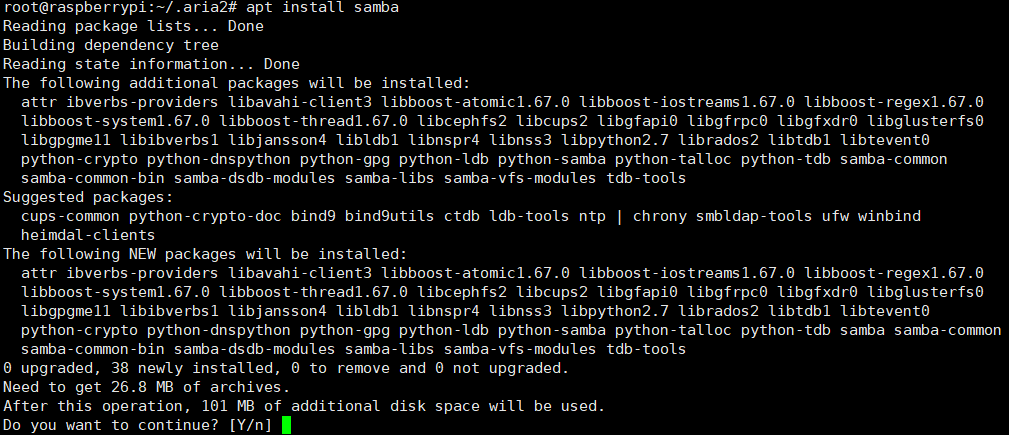1009x435 pixels.
Task: Click the '38 newly installed' summary line
Action: click(180, 368)
